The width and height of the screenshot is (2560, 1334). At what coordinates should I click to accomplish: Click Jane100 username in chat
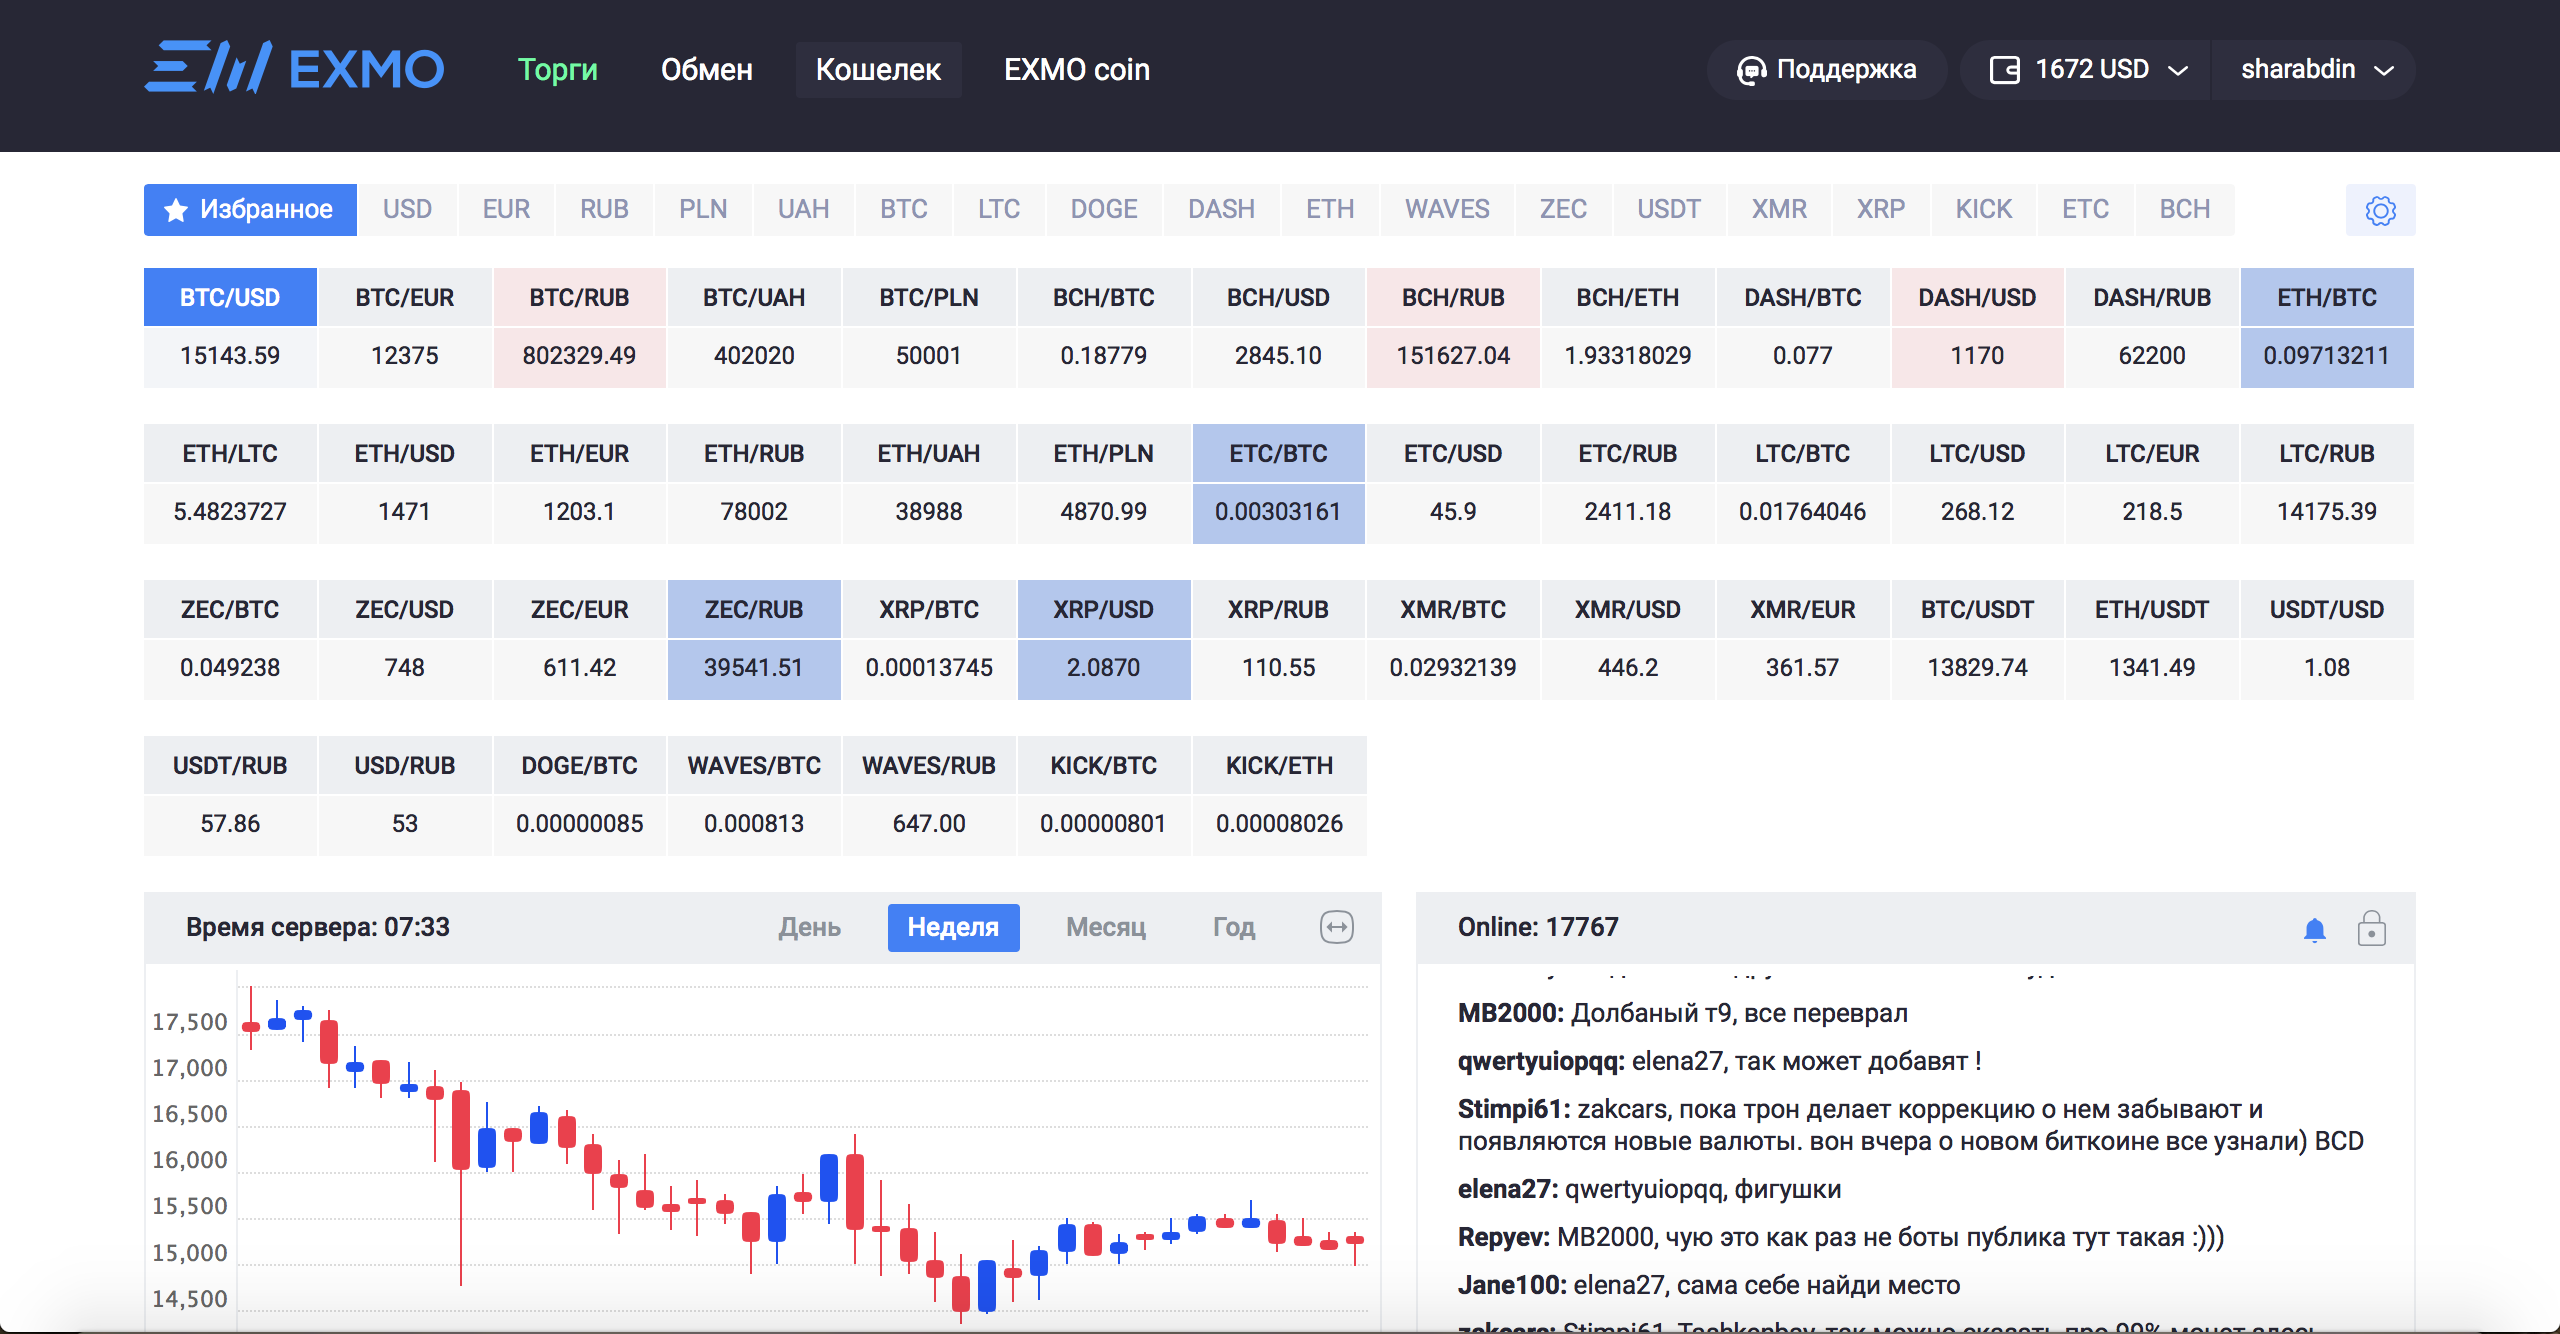click(x=1511, y=1285)
